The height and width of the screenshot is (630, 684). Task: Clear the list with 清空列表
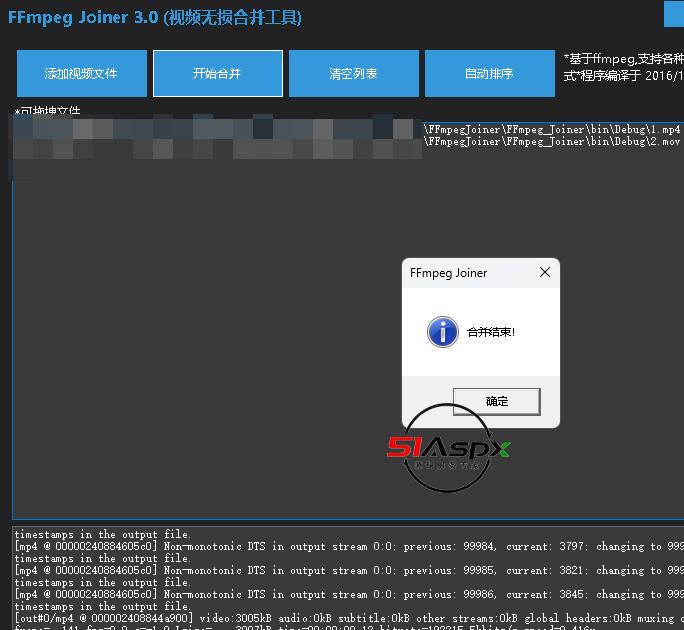(354, 73)
